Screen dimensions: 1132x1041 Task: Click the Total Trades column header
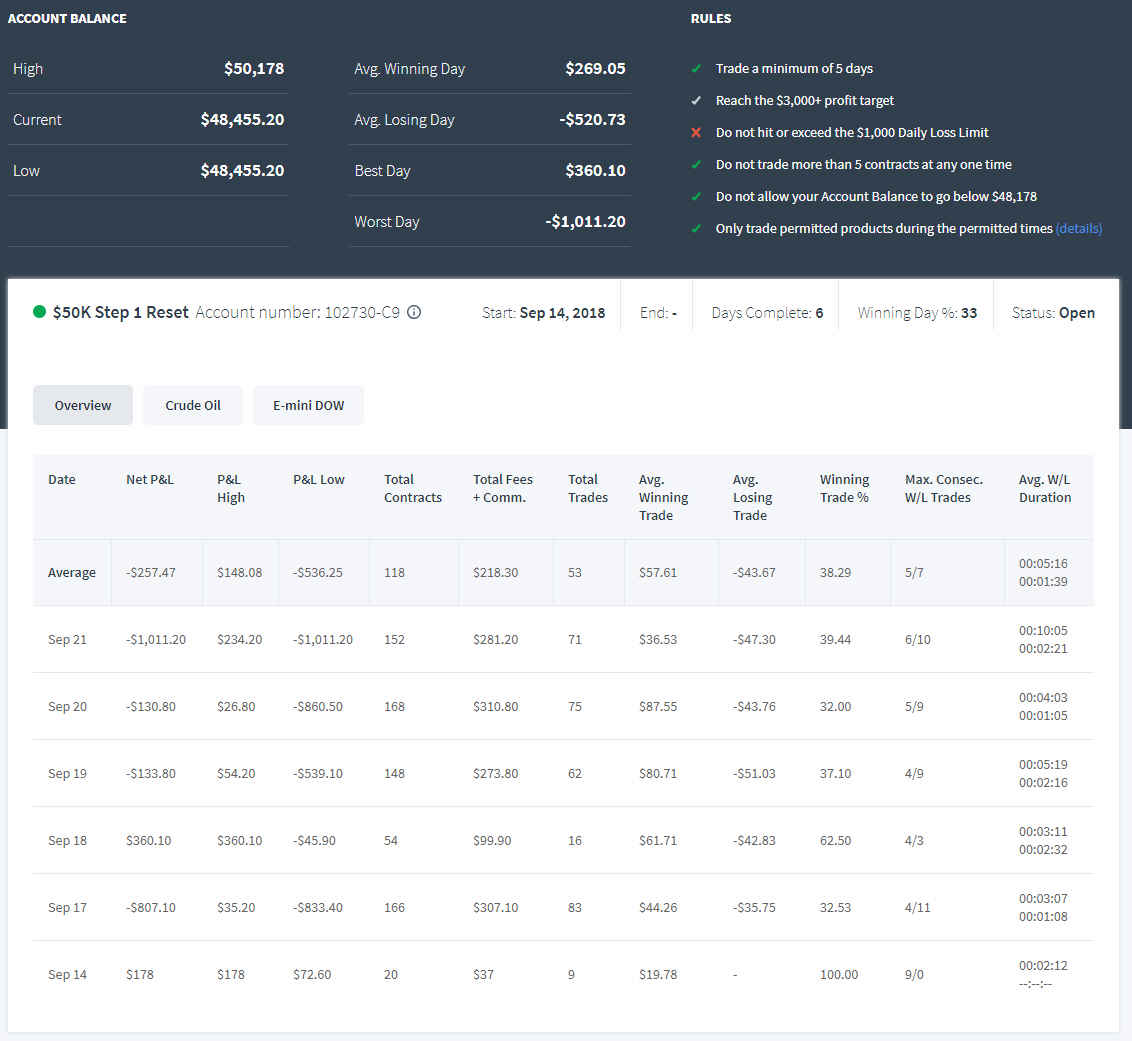coord(588,489)
